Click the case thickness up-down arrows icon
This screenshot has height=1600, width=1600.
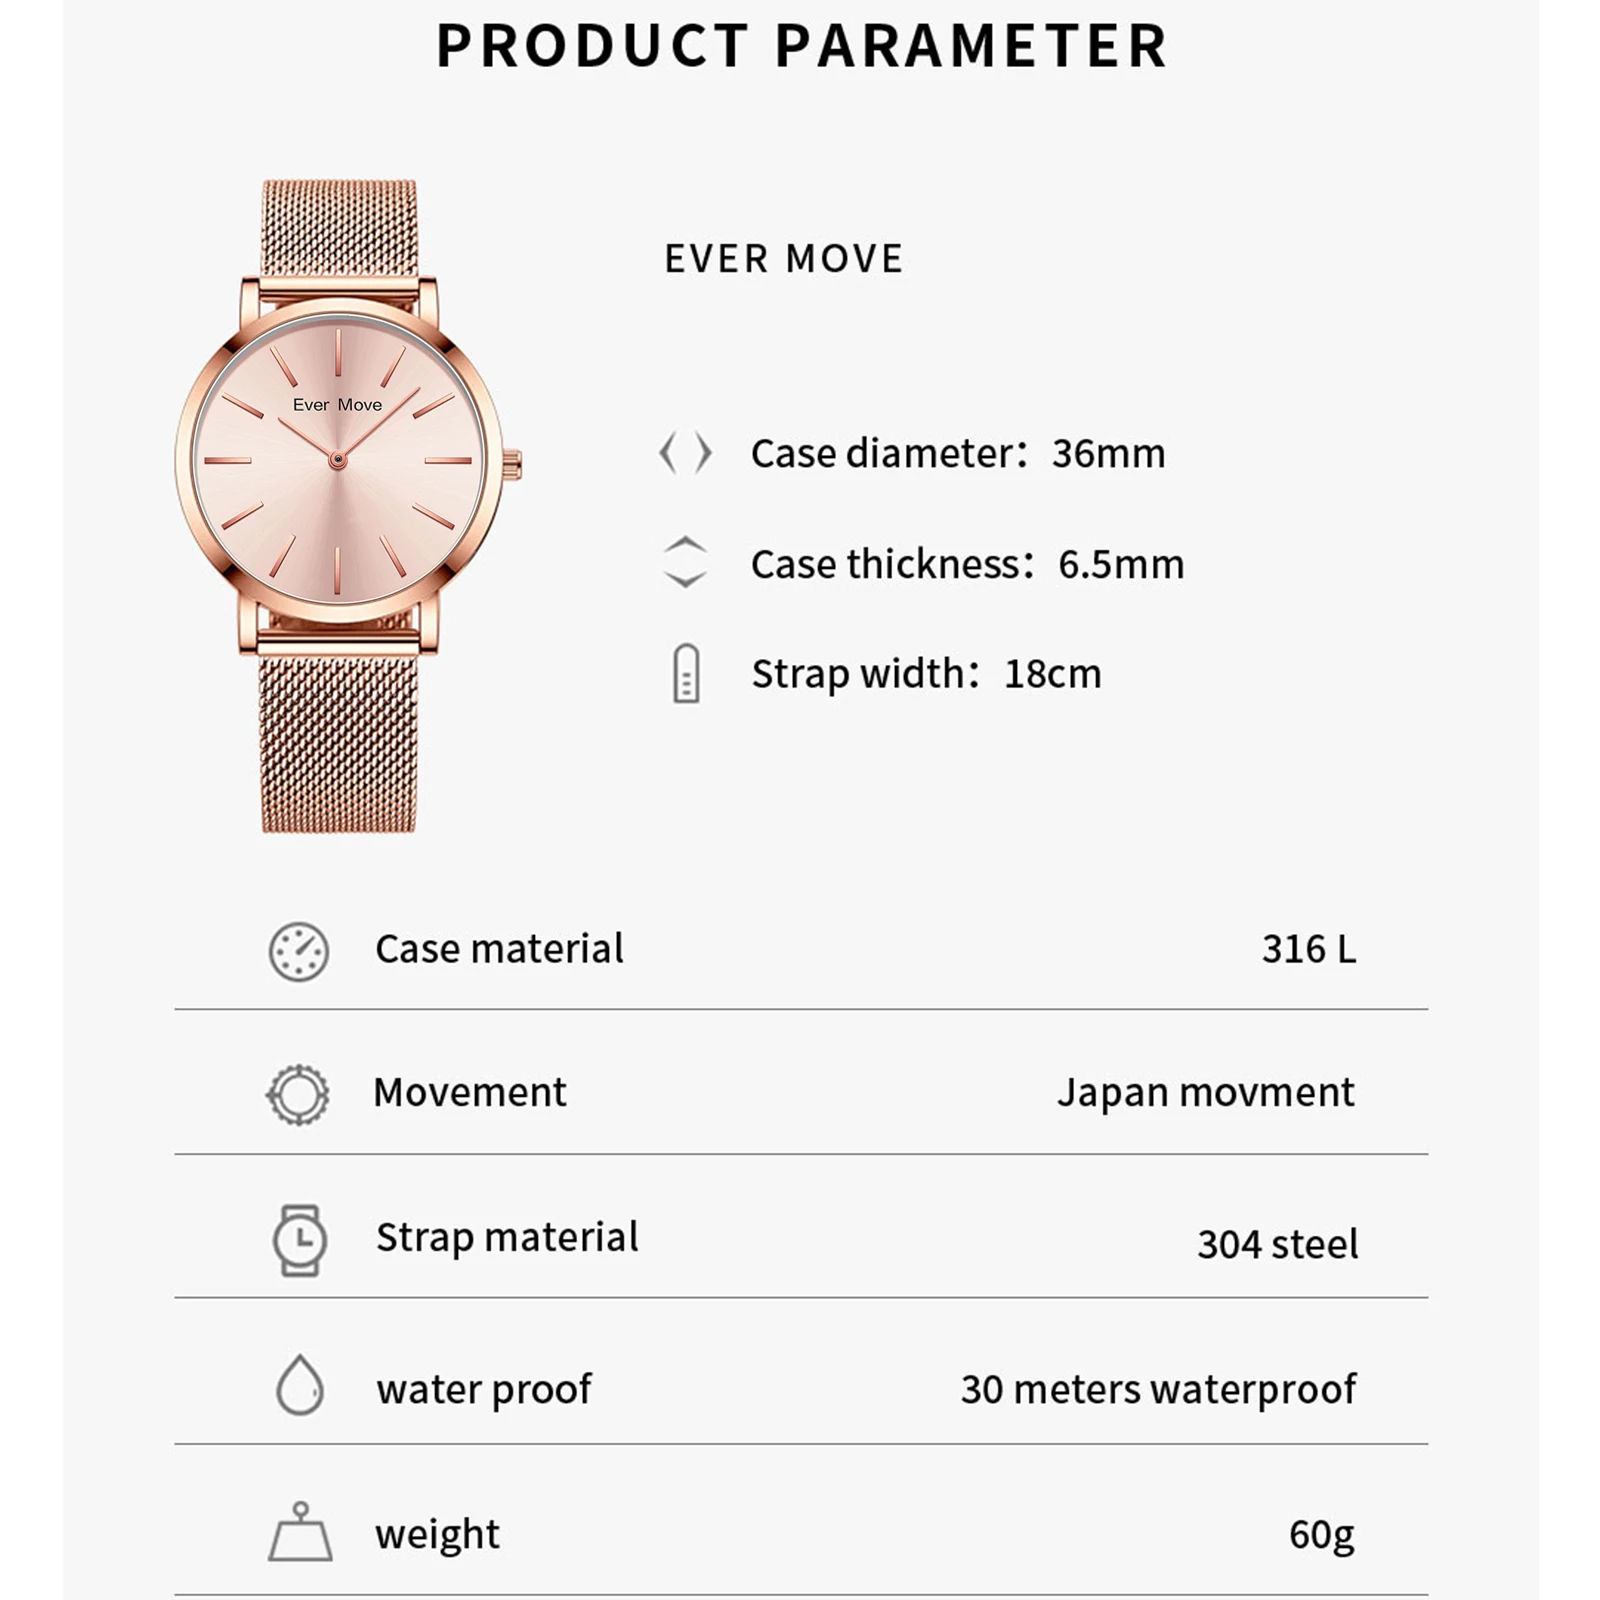tap(686, 562)
